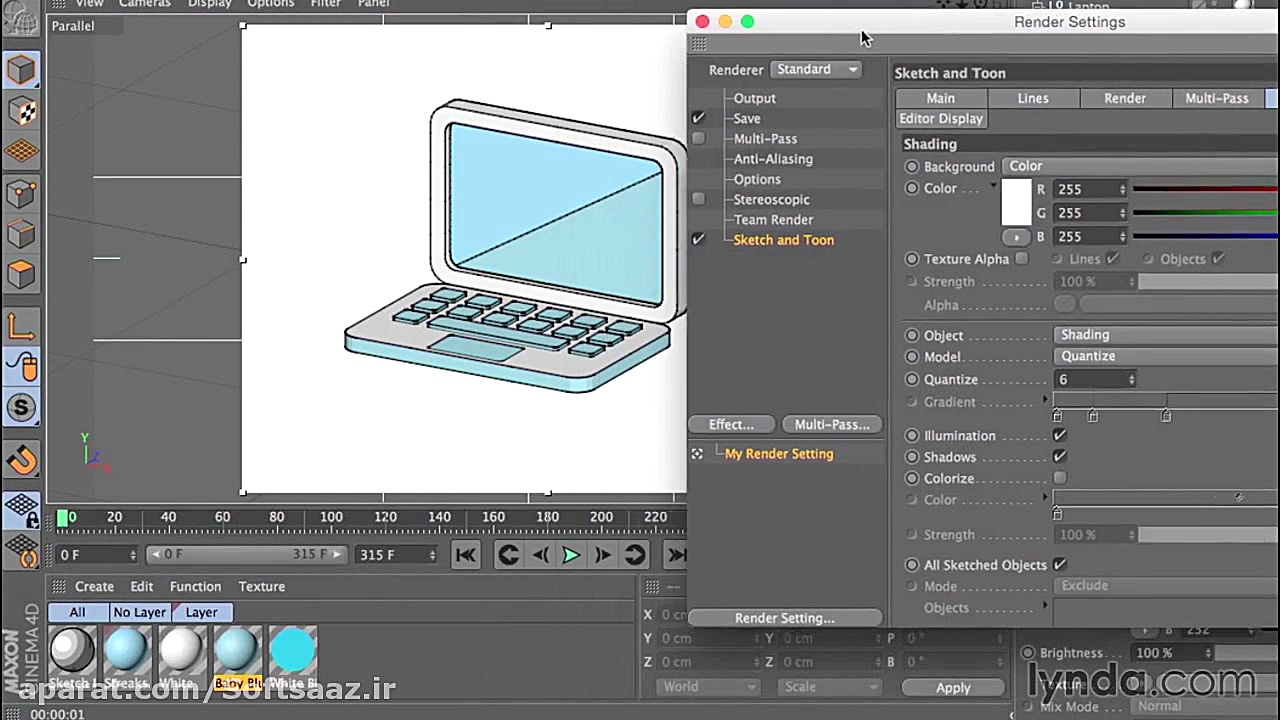Open the material manager Texture menu

click(262, 587)
